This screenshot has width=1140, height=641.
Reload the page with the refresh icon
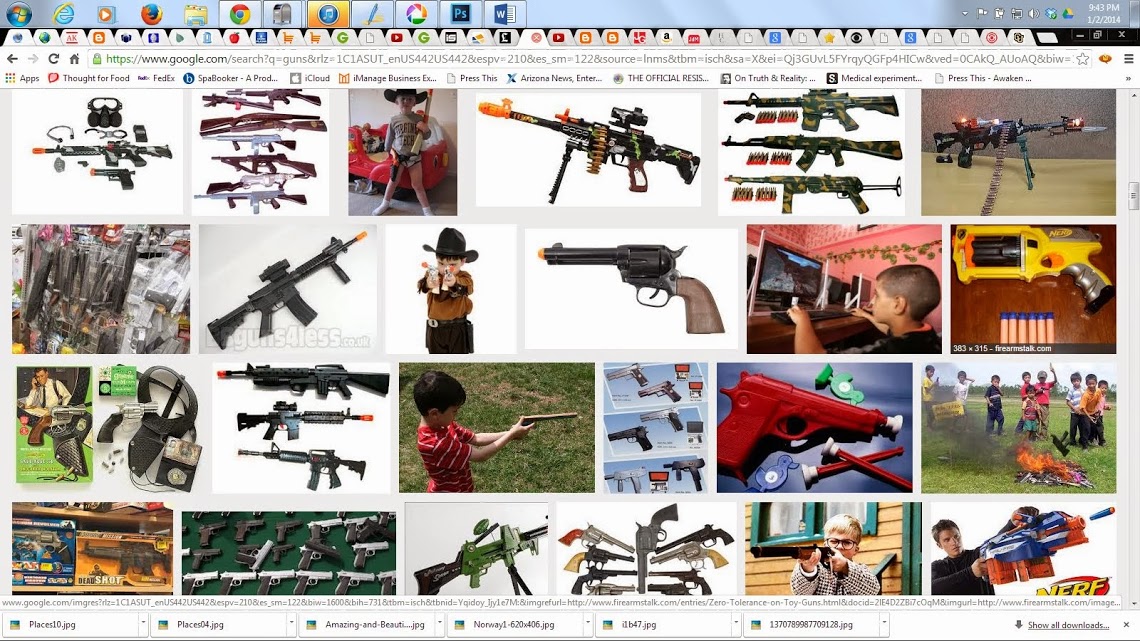pyautogui.click(x=53, y=59)
